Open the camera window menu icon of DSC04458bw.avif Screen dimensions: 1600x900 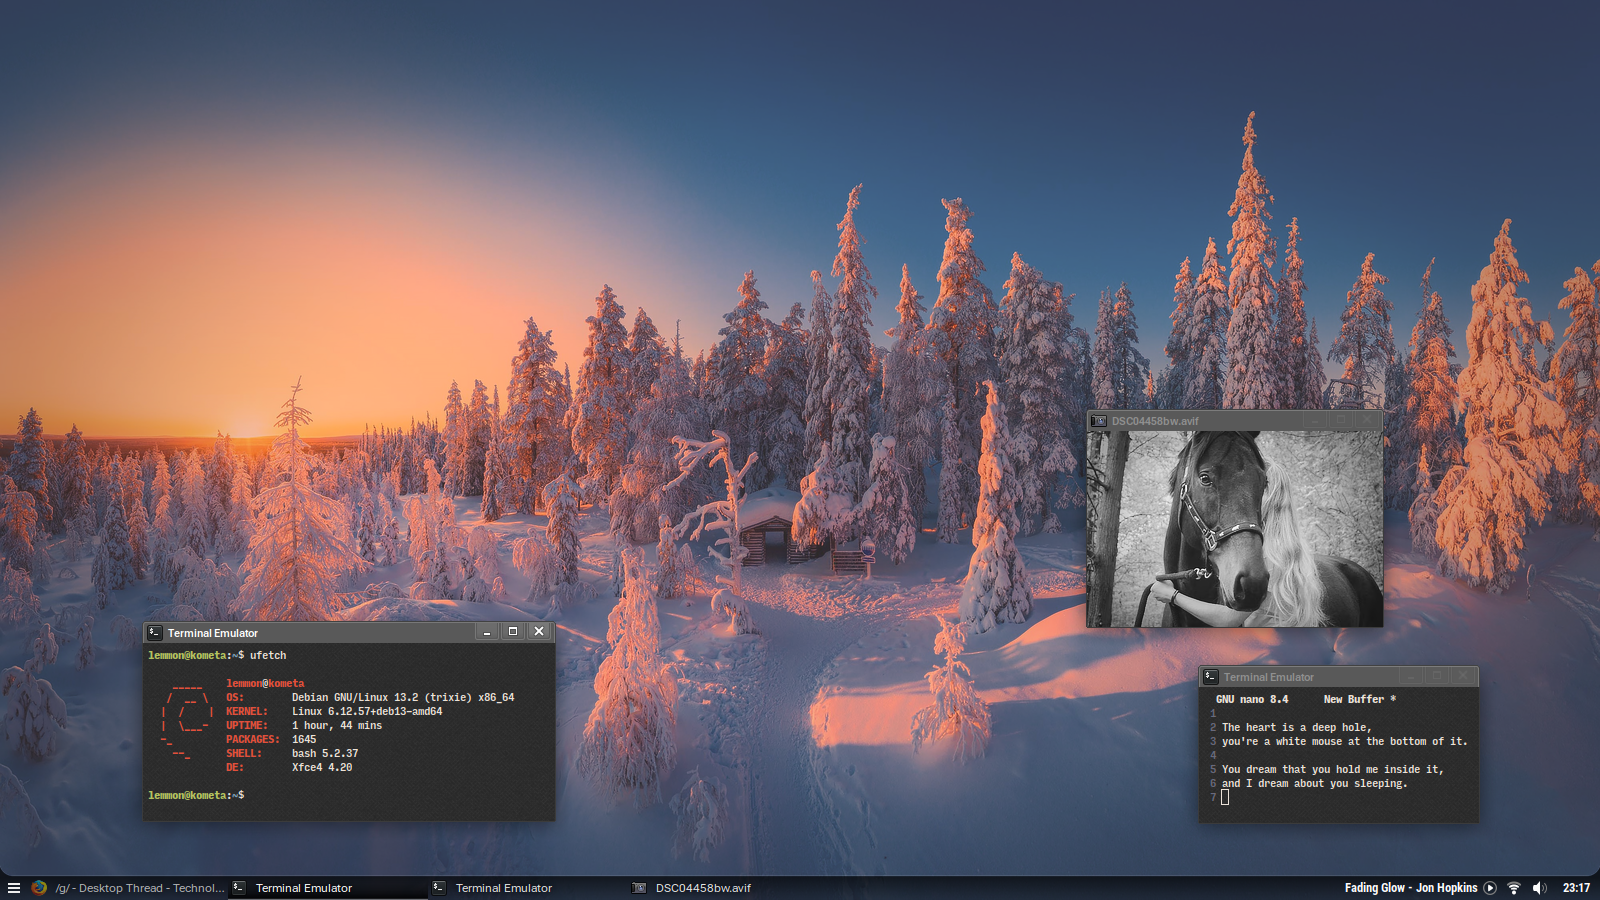click(1099, 421)
